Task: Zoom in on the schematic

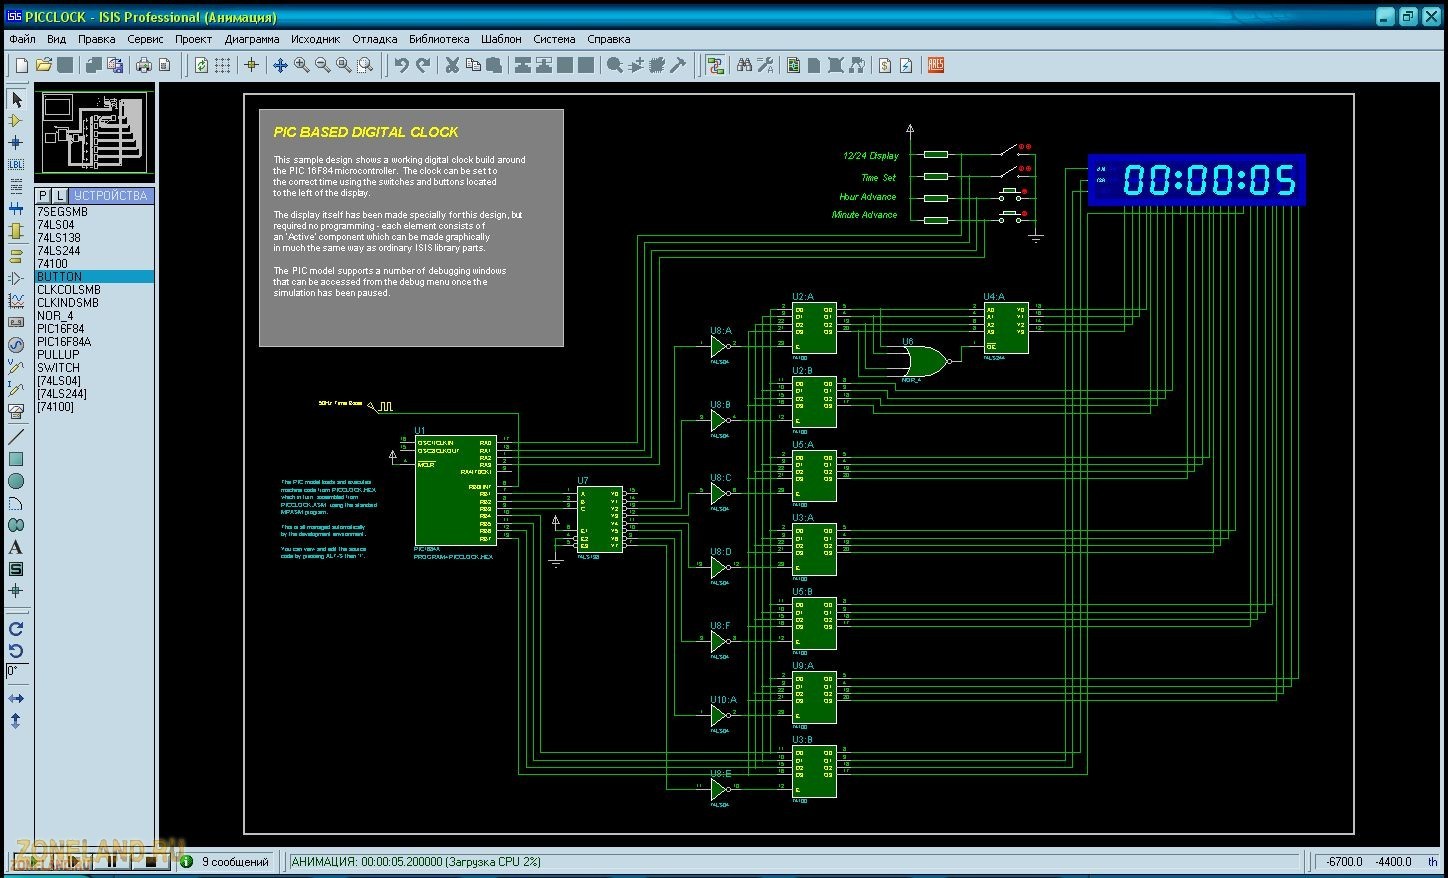Action: point(301,65)
